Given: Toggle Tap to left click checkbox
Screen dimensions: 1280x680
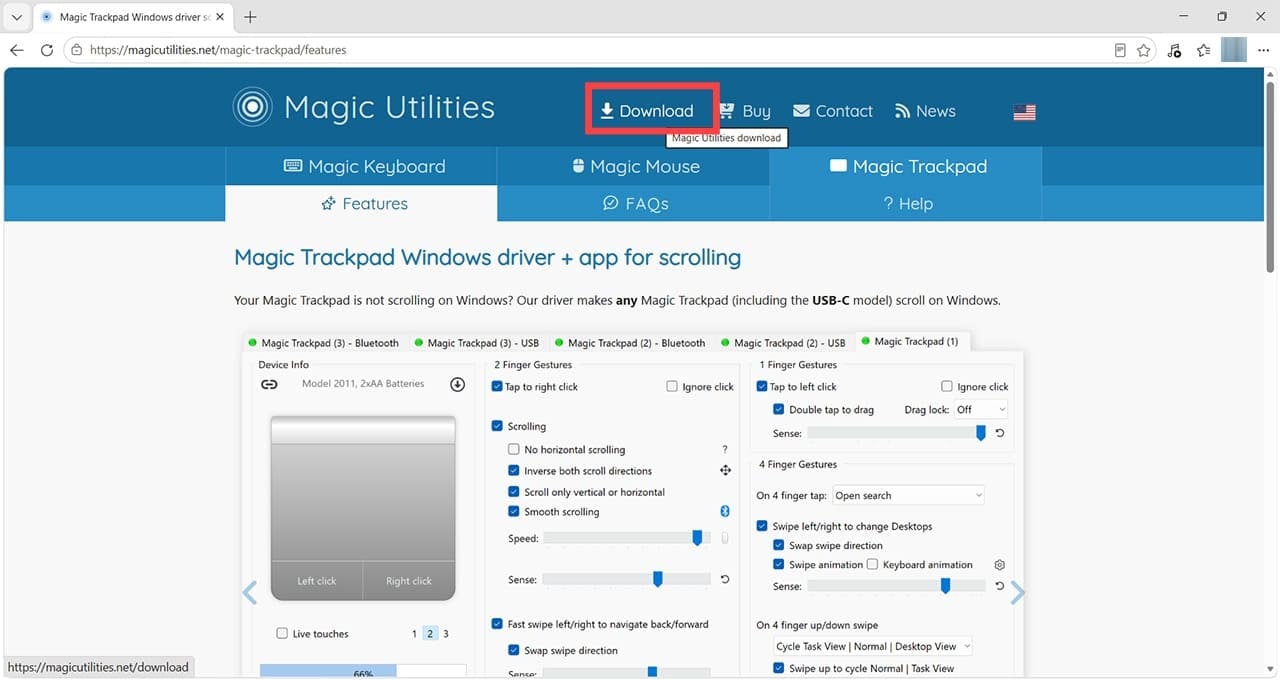Looking at the screenshot, I should 764,387.
